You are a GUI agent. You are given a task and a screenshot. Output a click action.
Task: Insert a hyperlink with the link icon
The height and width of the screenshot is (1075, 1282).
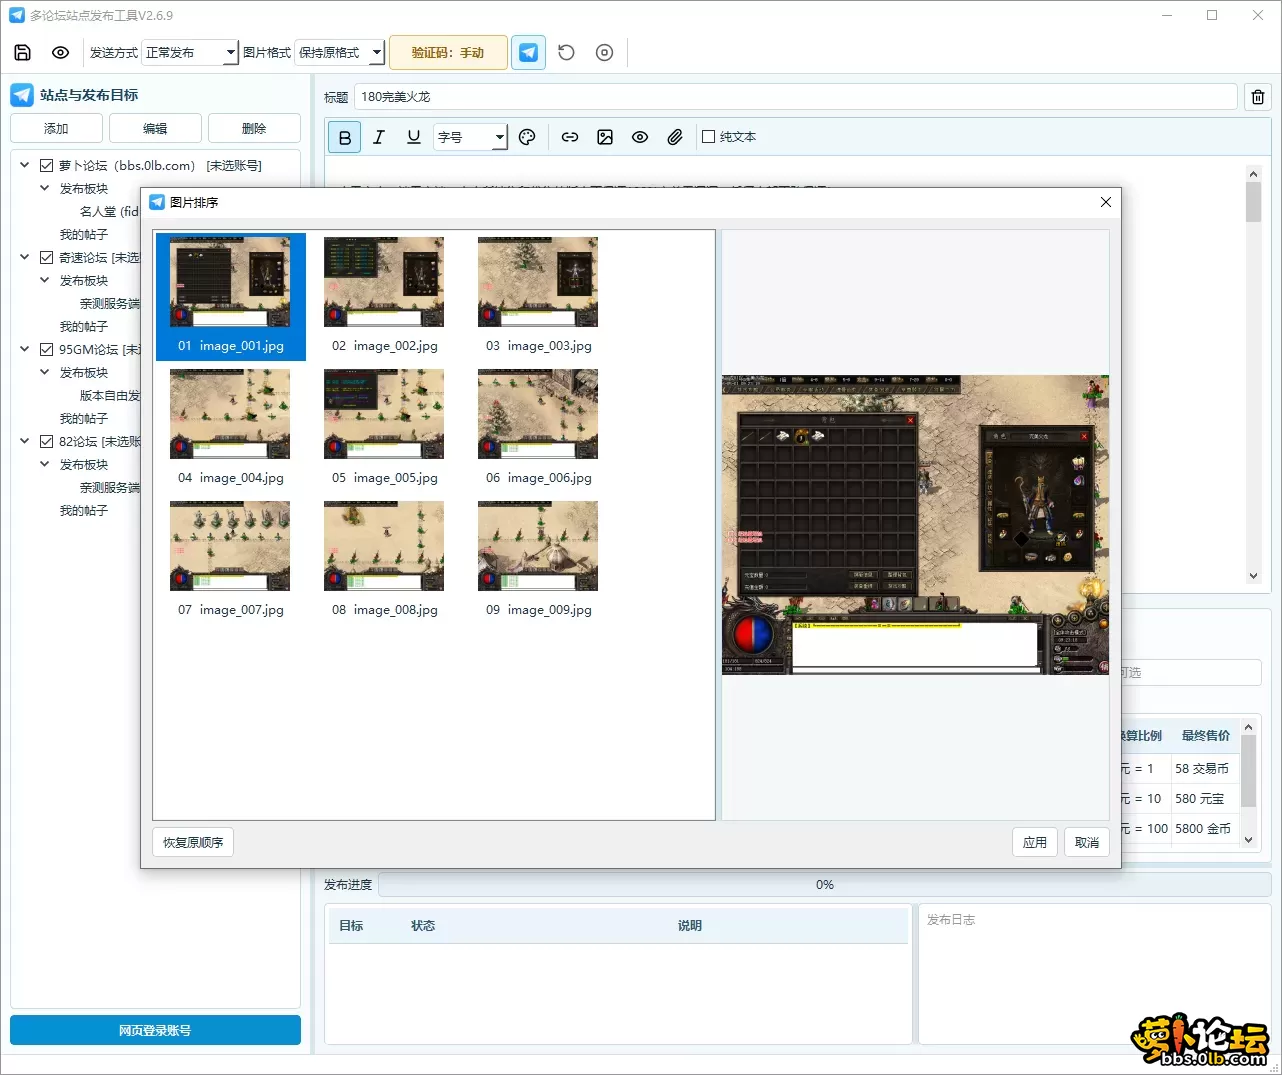tap(570, 137)
